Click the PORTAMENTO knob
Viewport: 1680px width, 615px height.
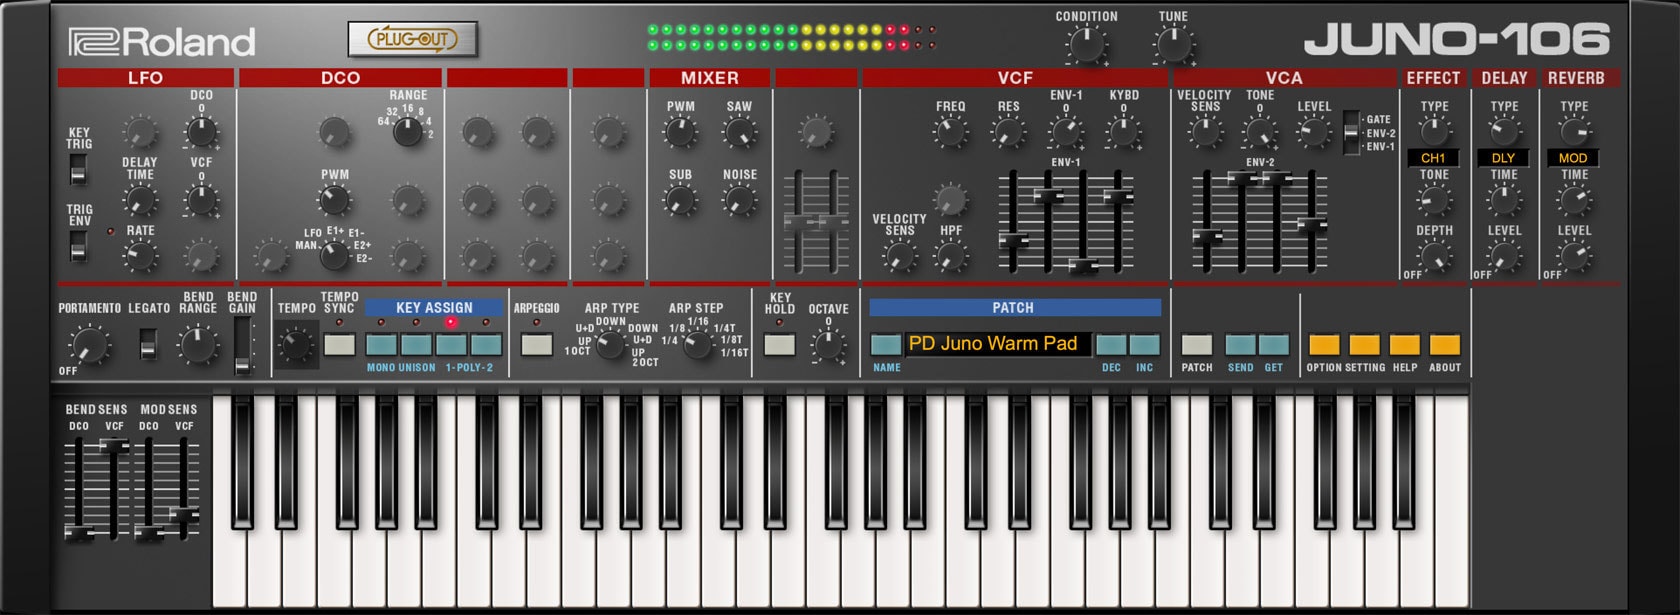point(89,346)
